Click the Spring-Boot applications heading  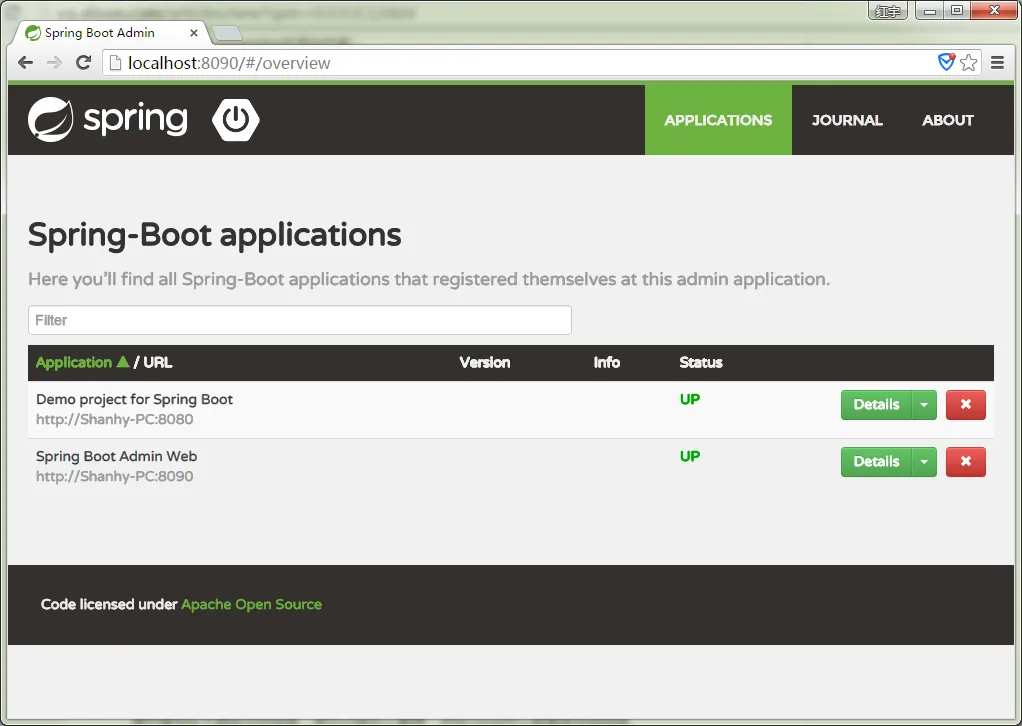click(x=214, y=236)
